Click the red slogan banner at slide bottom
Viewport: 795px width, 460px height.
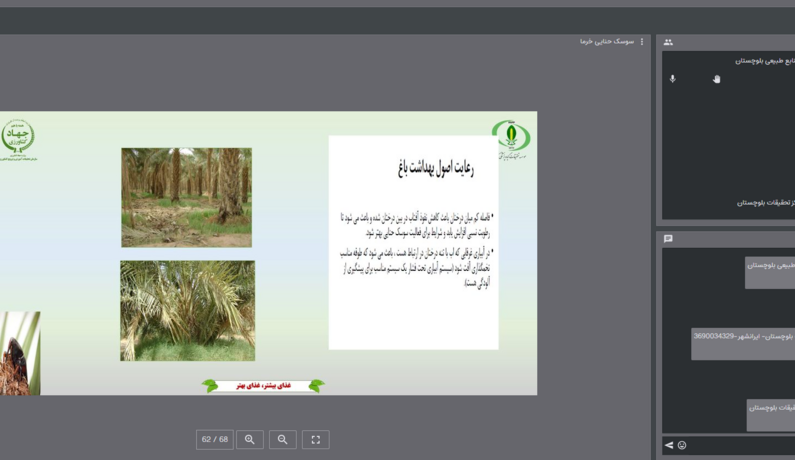click(x=263, y=386)
